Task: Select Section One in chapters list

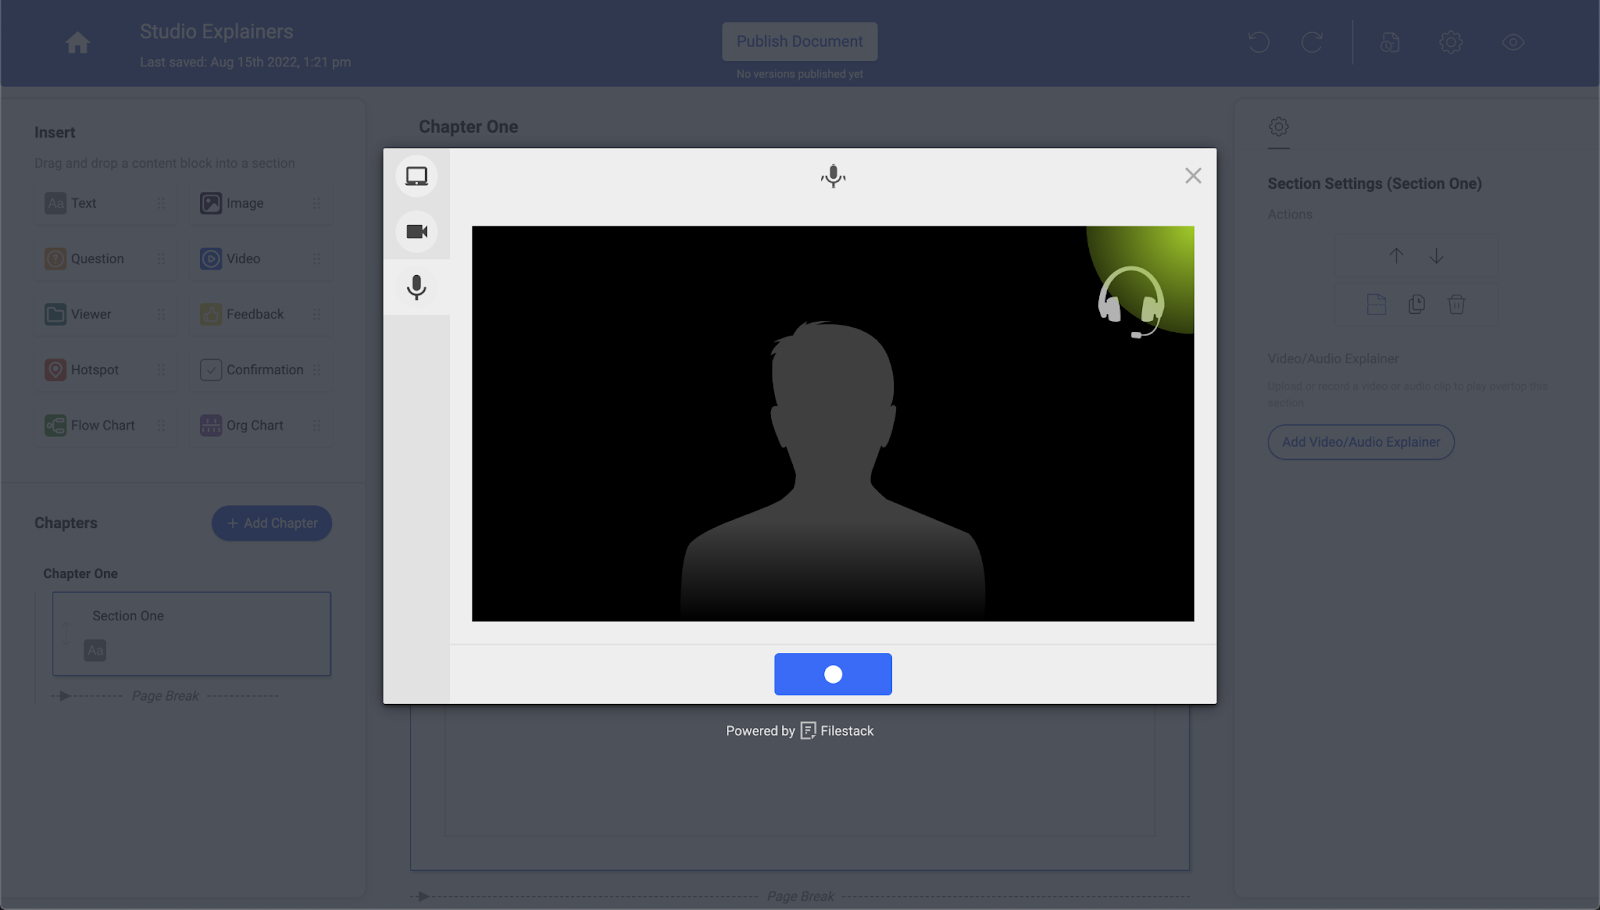Action: coord(191,634)
